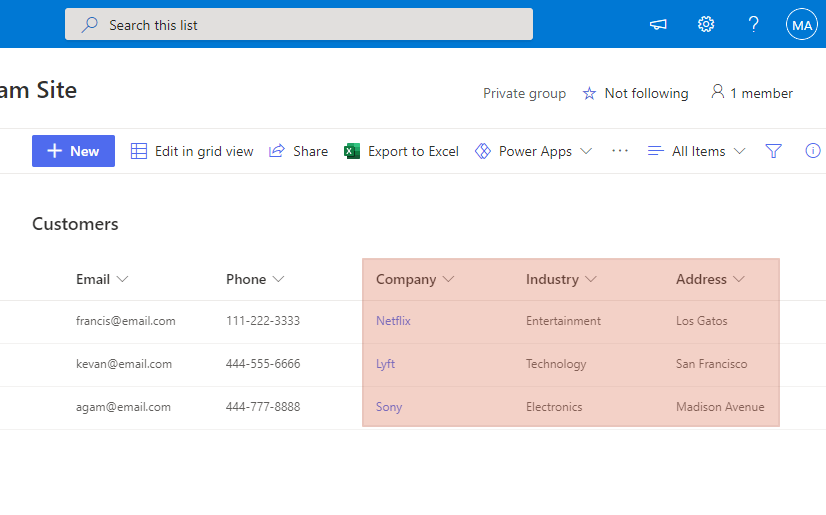Open the Netflix company link
Screen dimensions: 826x515
coord(393,321)
